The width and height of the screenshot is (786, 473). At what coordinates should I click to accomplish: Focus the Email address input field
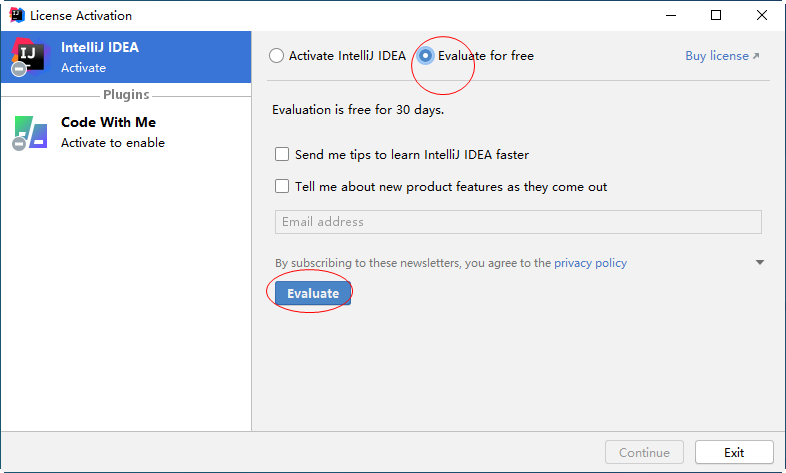(518, 222)
